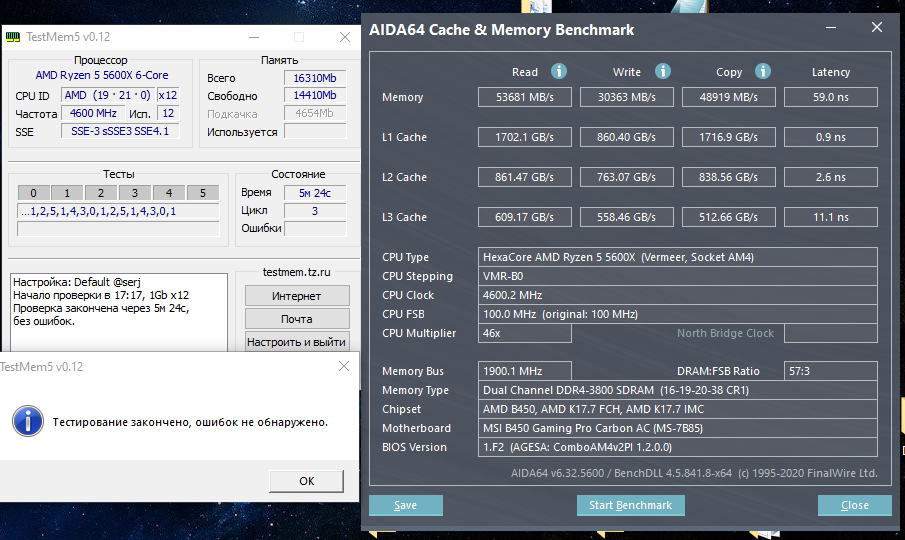Click the TestMem5 log text area
This screenshot has width=905, height=540.
119,312
